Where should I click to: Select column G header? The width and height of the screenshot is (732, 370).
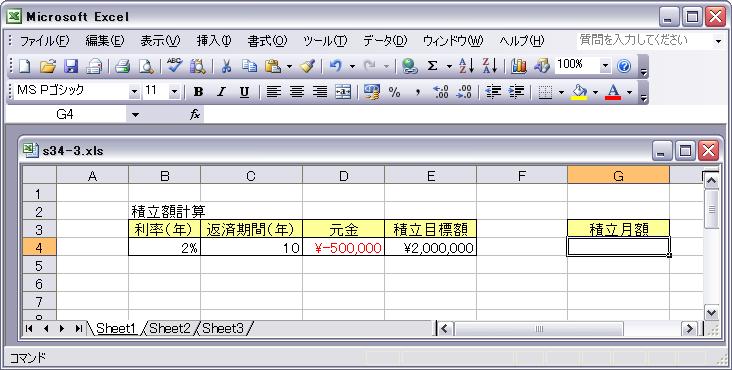619,176
